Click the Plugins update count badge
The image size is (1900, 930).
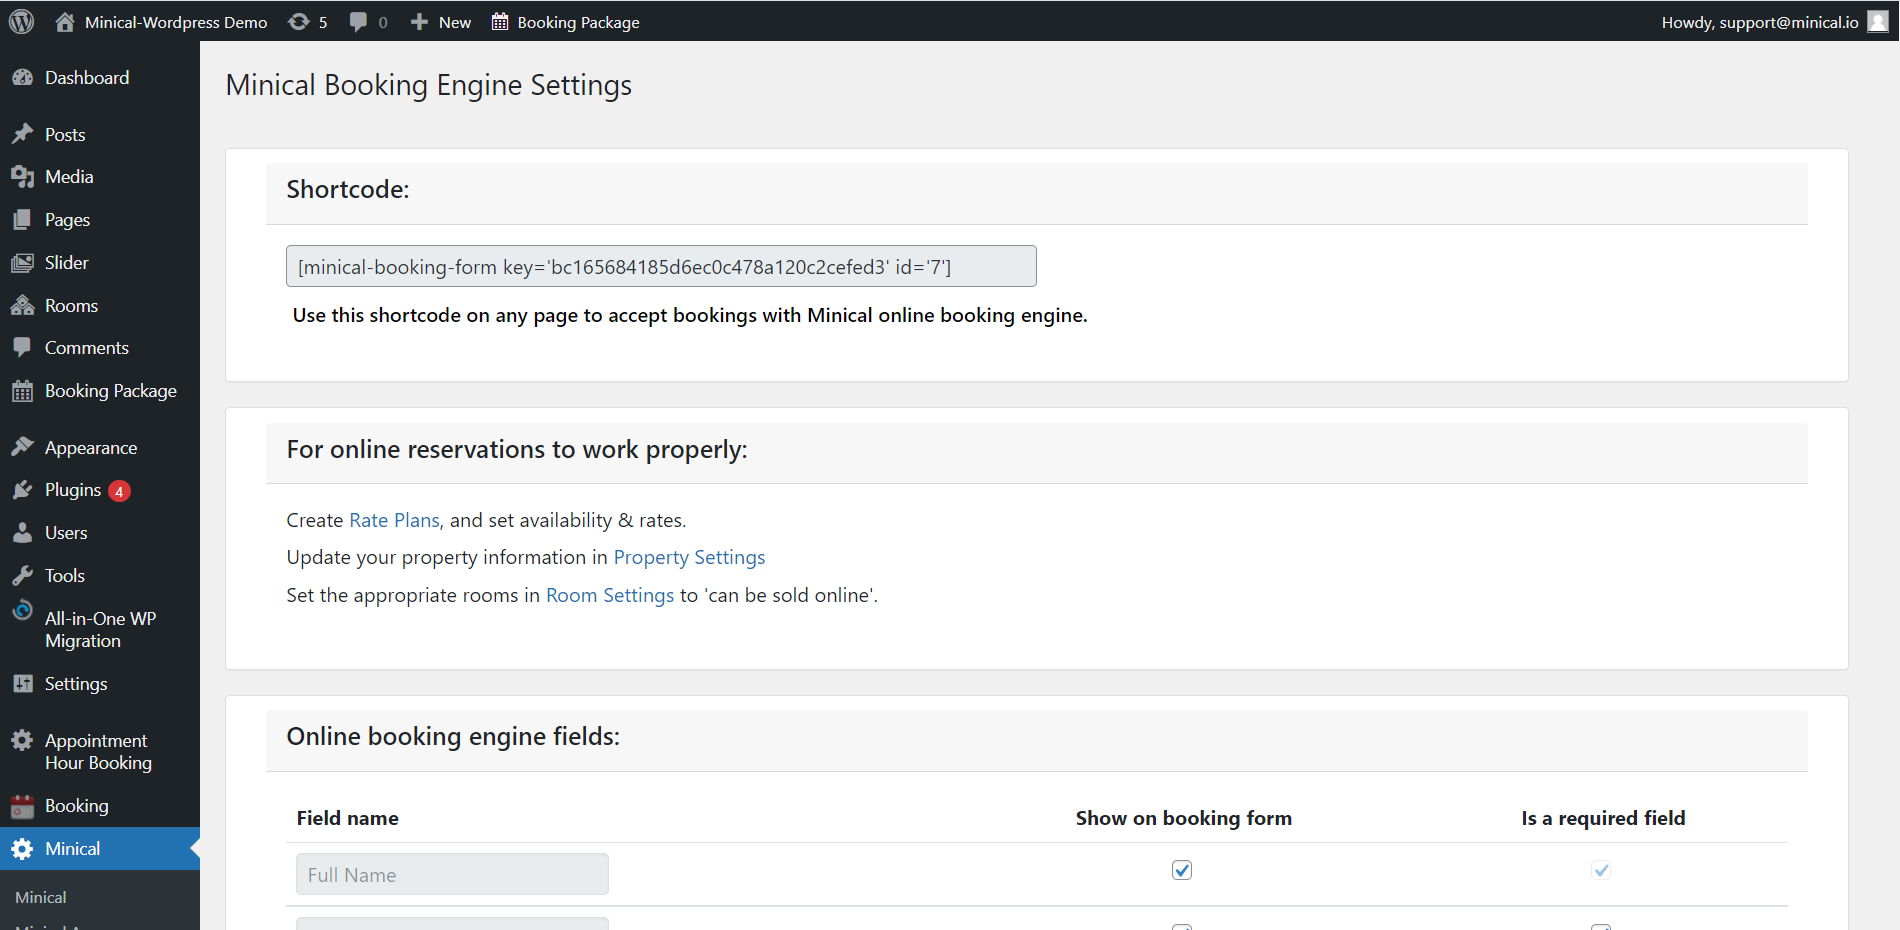click(119, 491)
